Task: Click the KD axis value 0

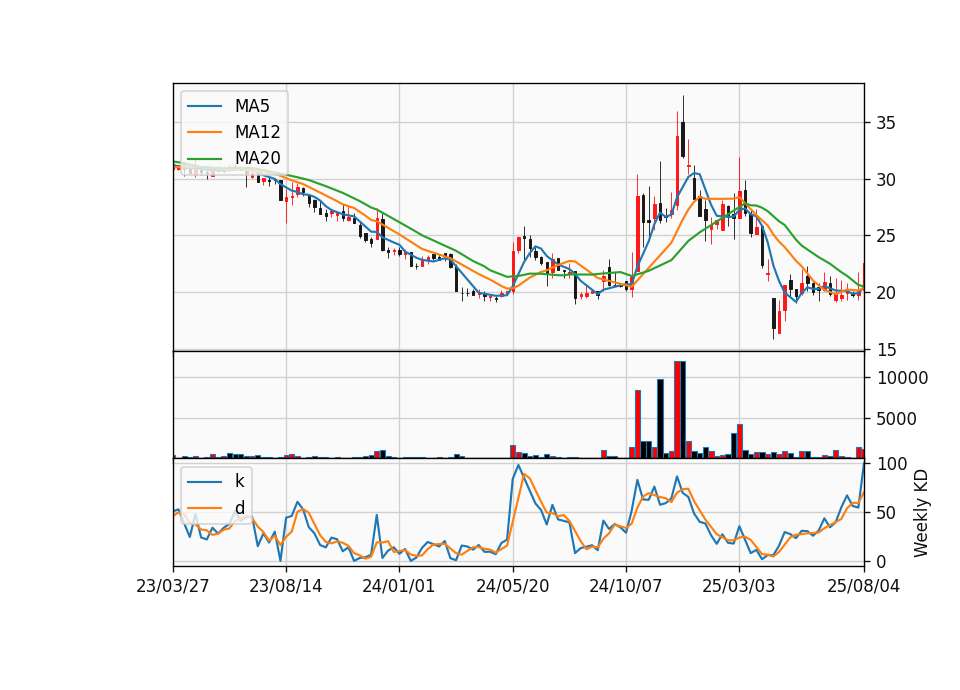Action: coord(881,561)
